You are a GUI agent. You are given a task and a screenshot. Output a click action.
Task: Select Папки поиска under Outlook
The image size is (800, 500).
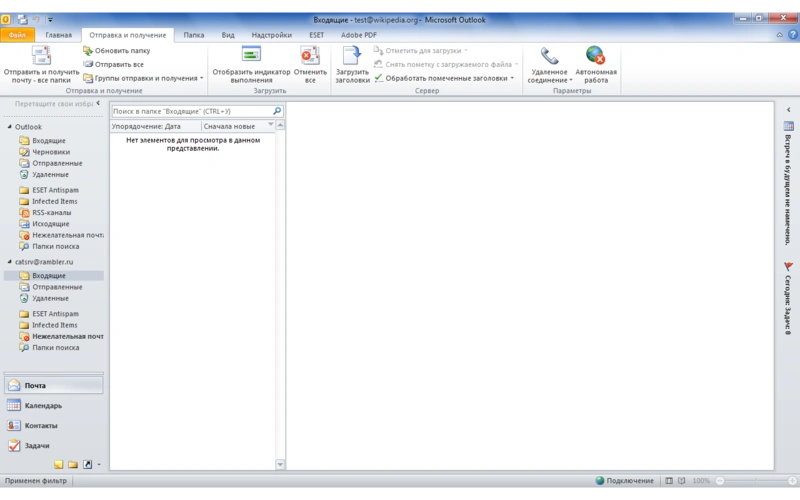pyautogui.click(x=56, y=246)
